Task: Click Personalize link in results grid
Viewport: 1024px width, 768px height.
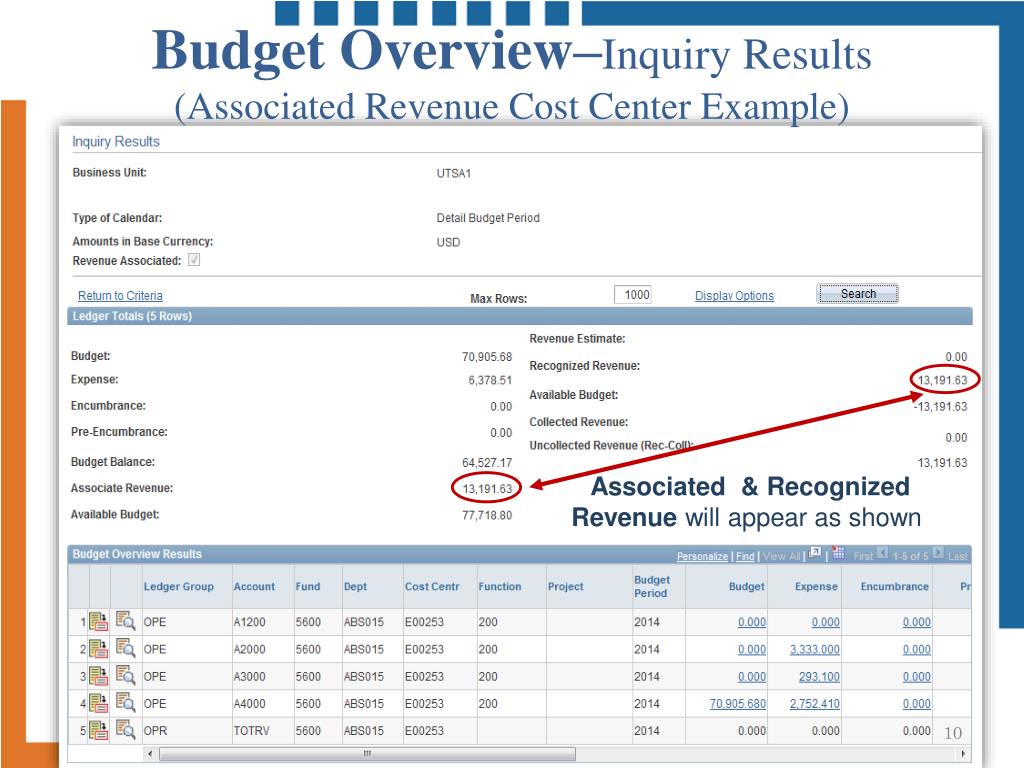Action: 702,556
